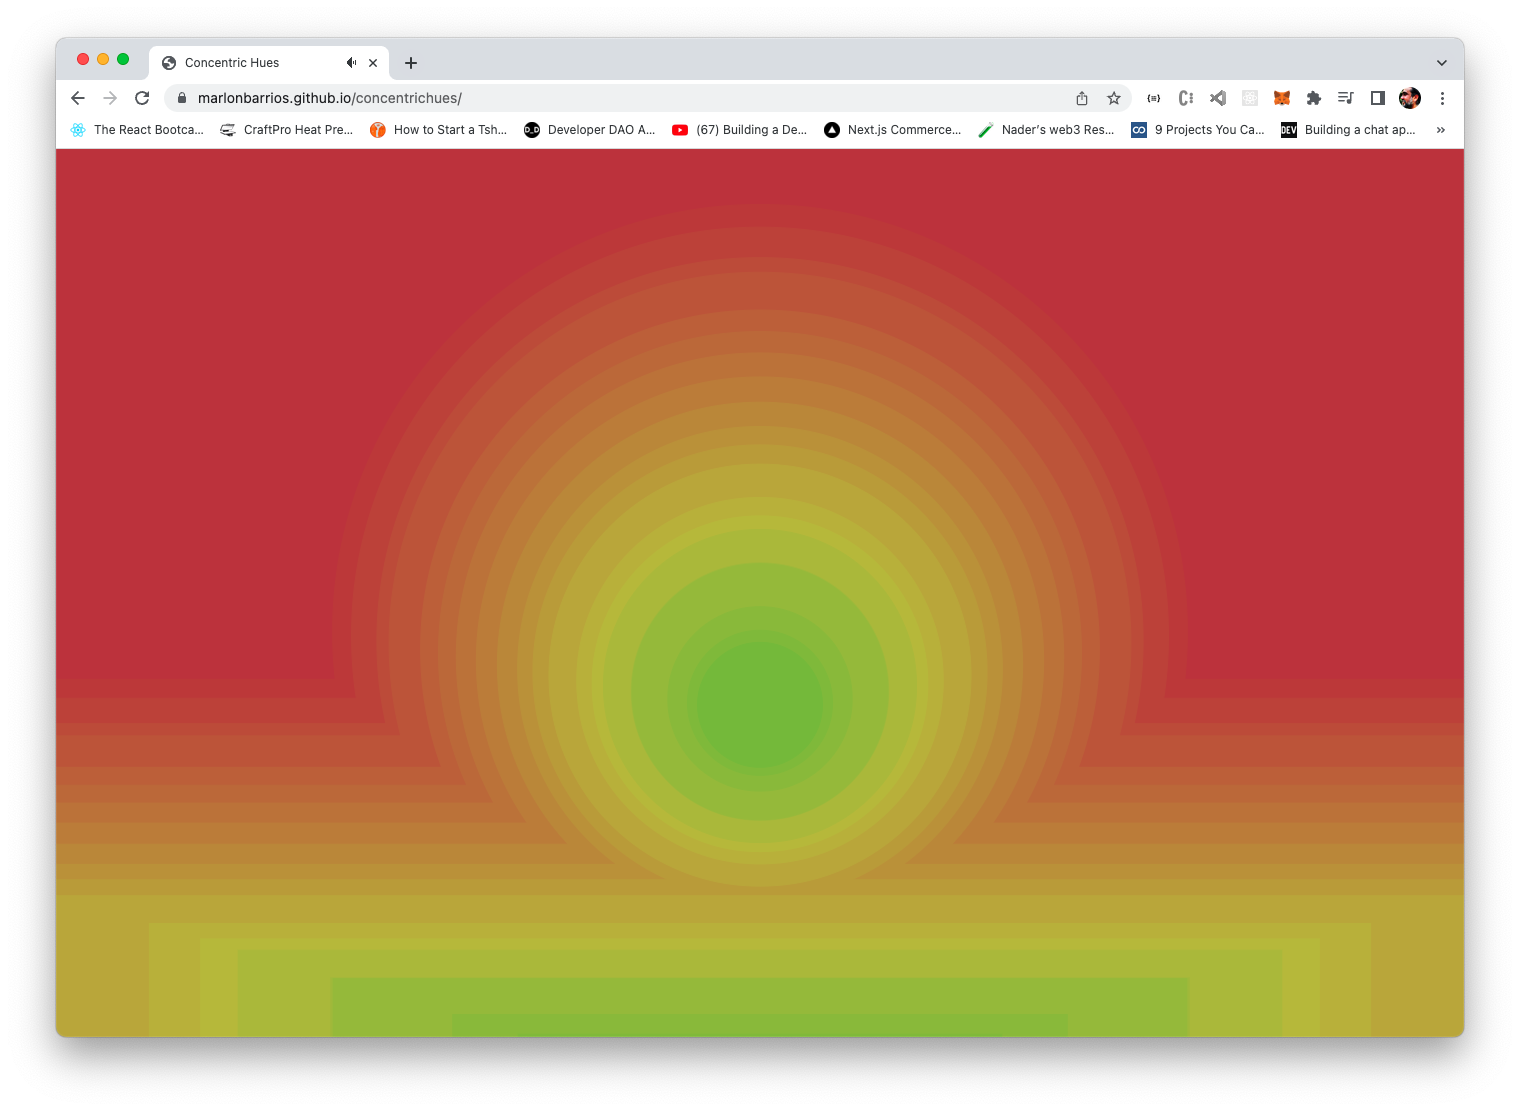The image size is (1520, 1111).
Task: Bookmark the page with the star icon
Action: tap(1113, 98)
